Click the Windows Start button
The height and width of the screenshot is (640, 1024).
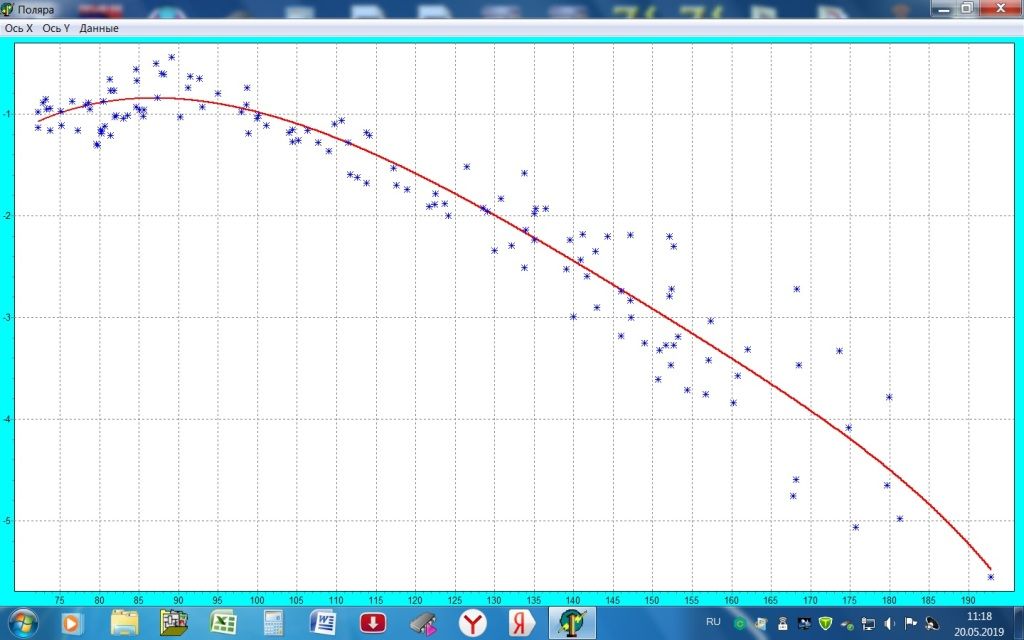(22, 623)
